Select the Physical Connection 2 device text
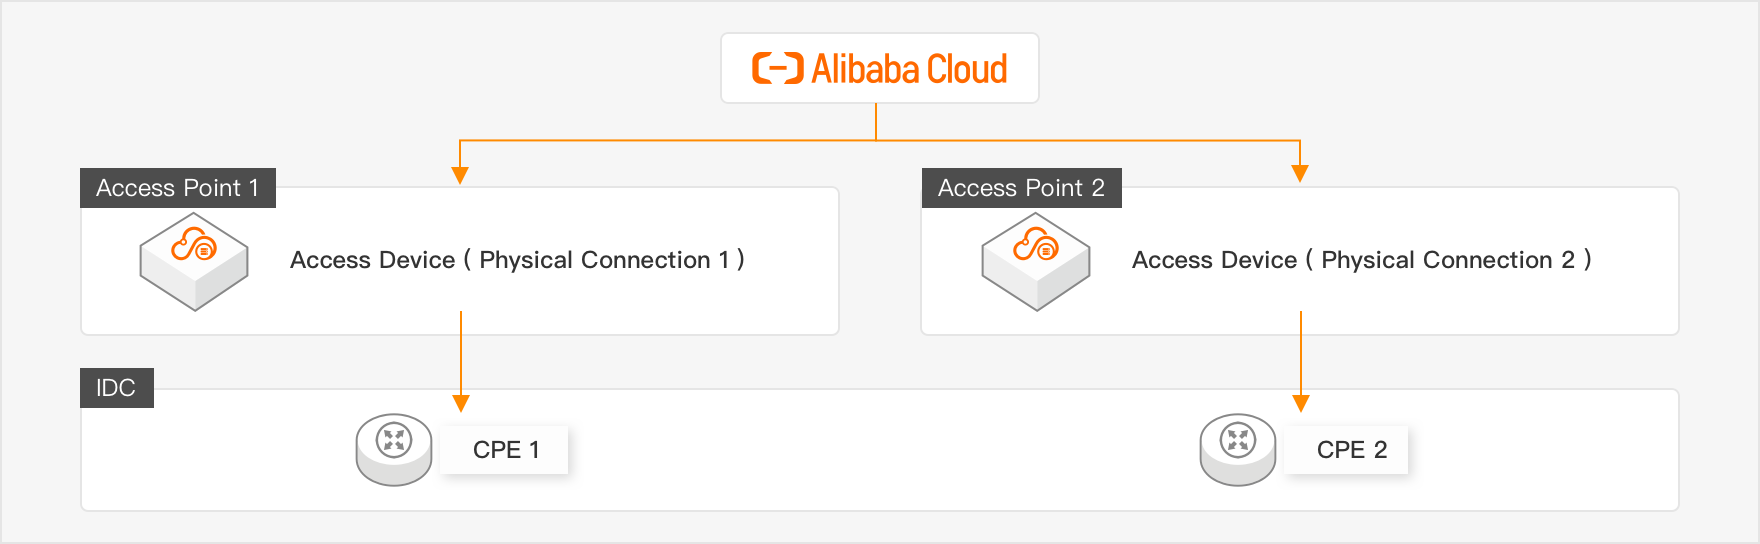This screenshot has width=1760, height=544. pos(1361,260)
